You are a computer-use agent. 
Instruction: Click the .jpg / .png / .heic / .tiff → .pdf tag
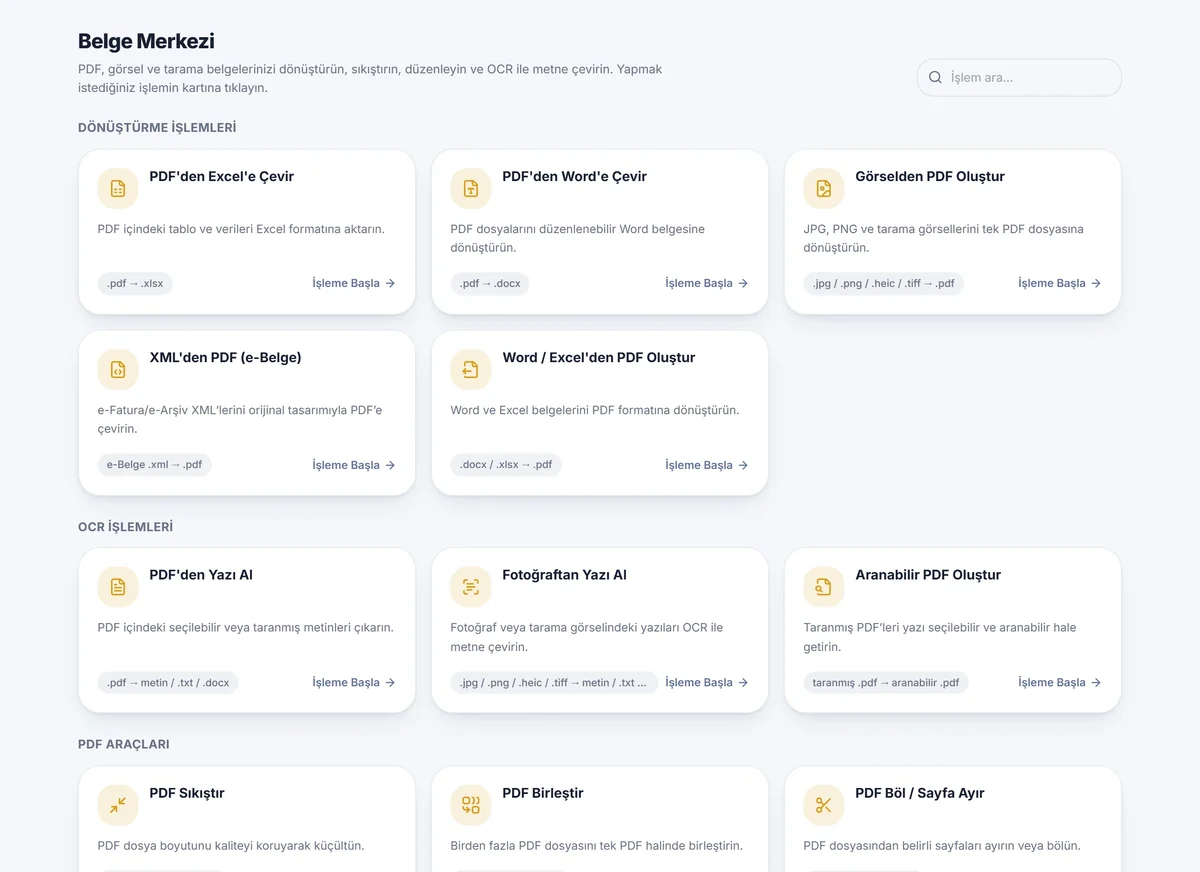point(884,283)
